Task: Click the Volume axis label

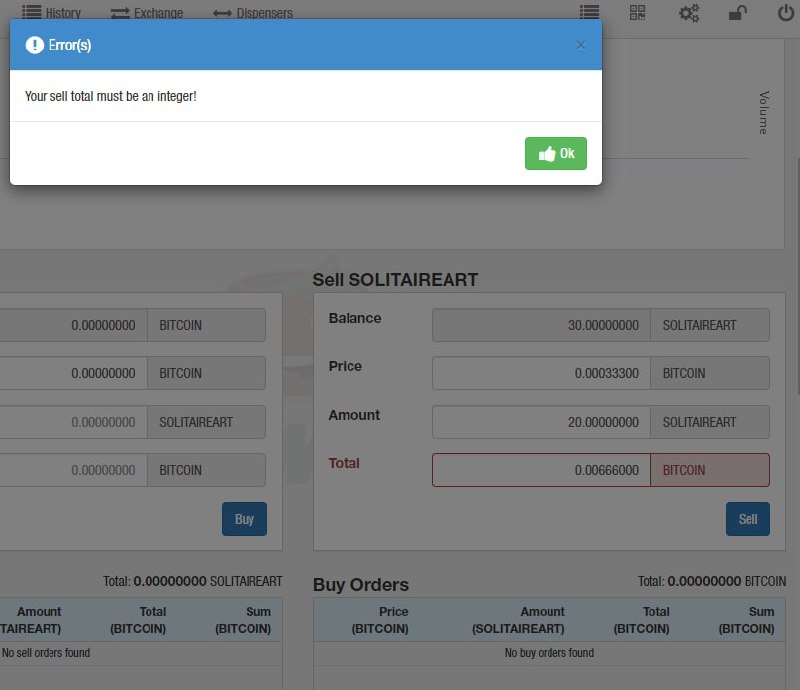Action: coord(764,113)
